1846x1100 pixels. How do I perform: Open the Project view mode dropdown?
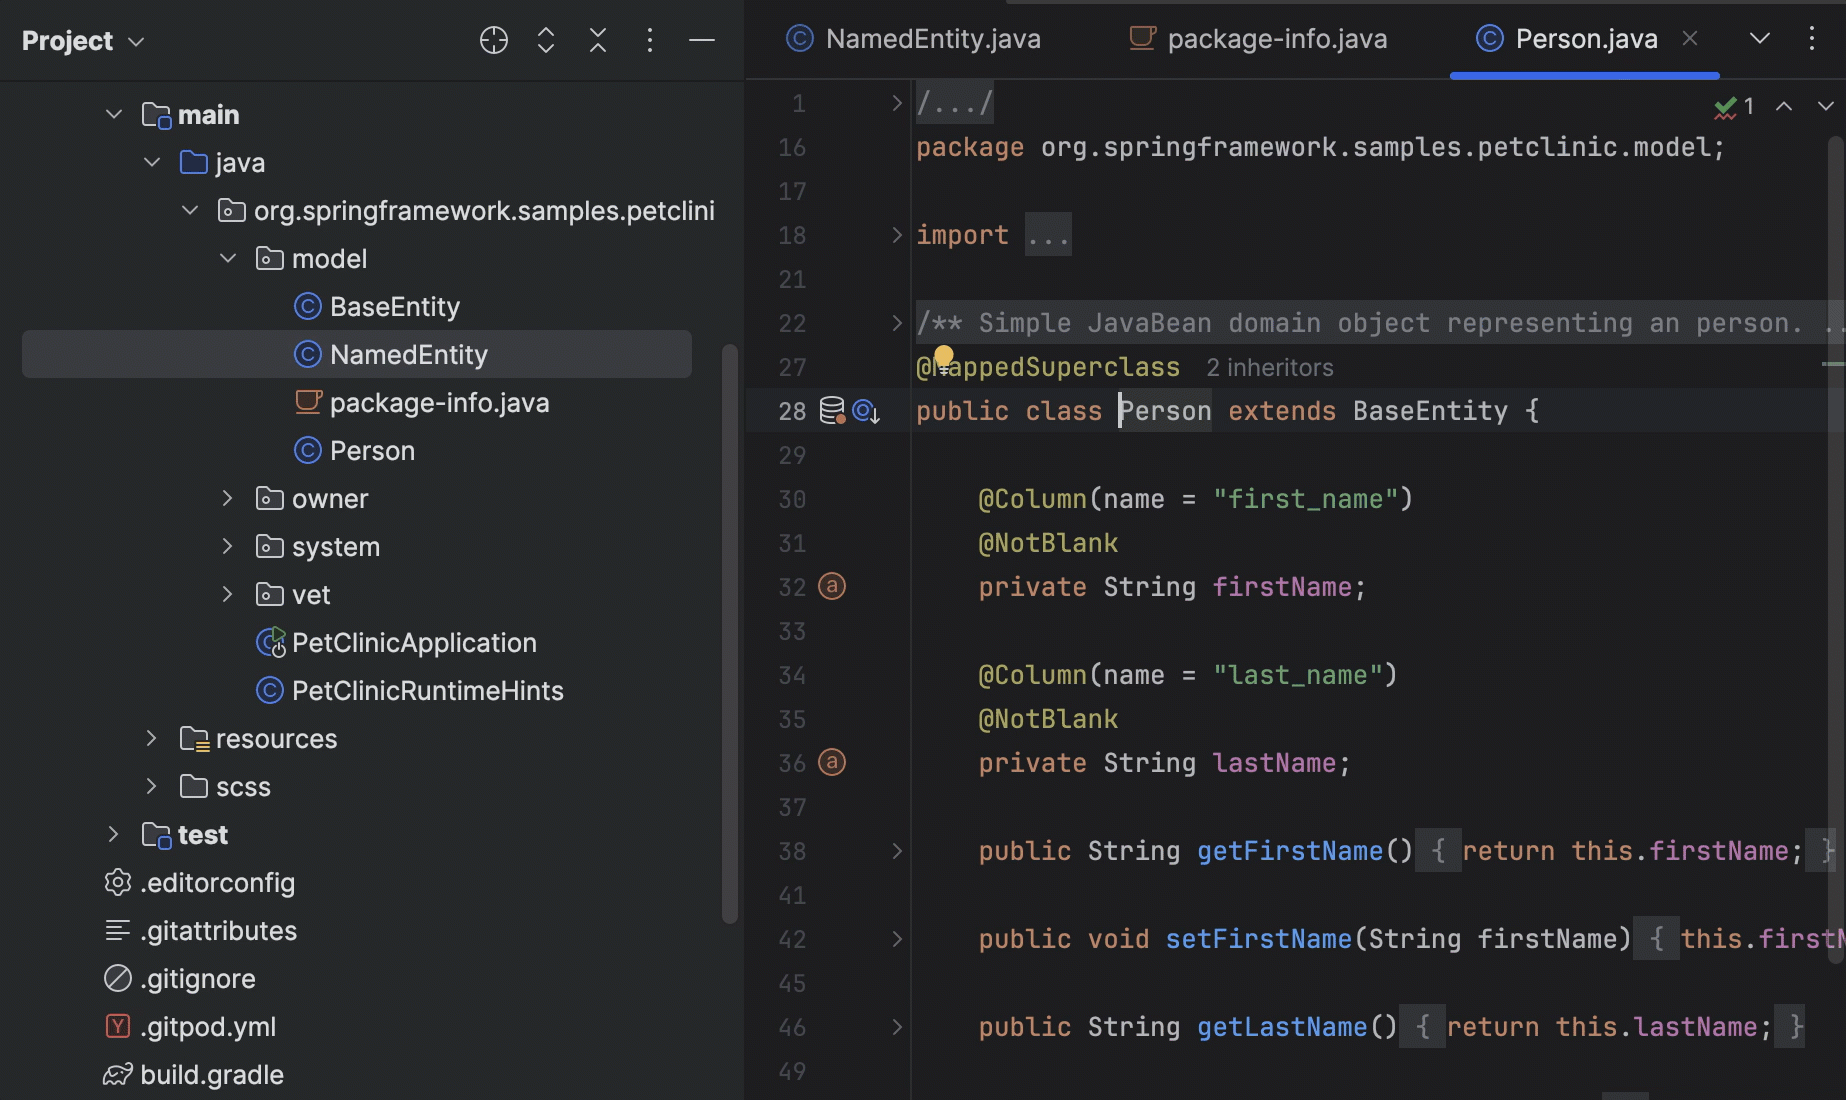click(x=137, y=41)
